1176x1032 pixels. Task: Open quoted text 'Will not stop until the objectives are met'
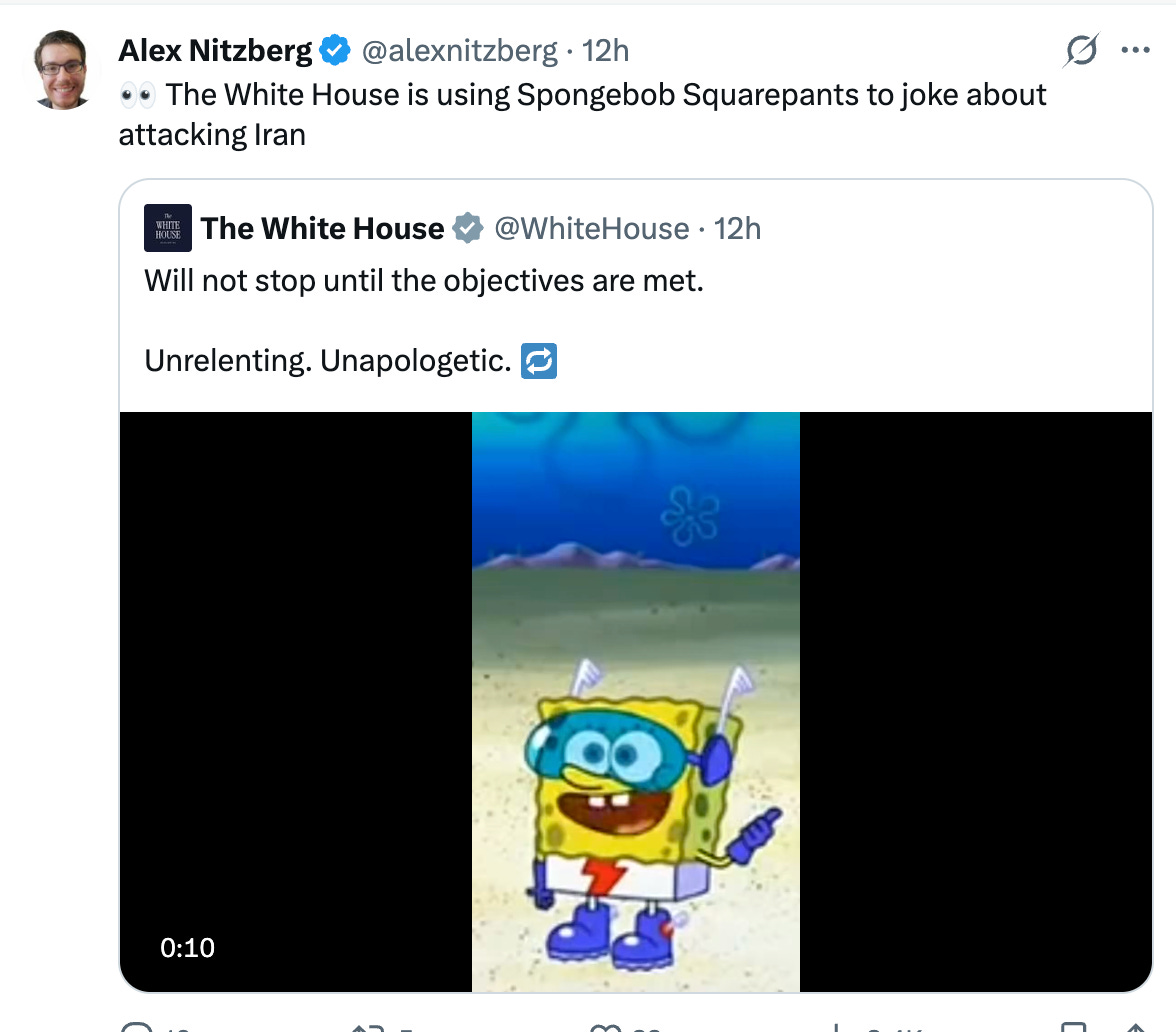(x=424, y=281)
